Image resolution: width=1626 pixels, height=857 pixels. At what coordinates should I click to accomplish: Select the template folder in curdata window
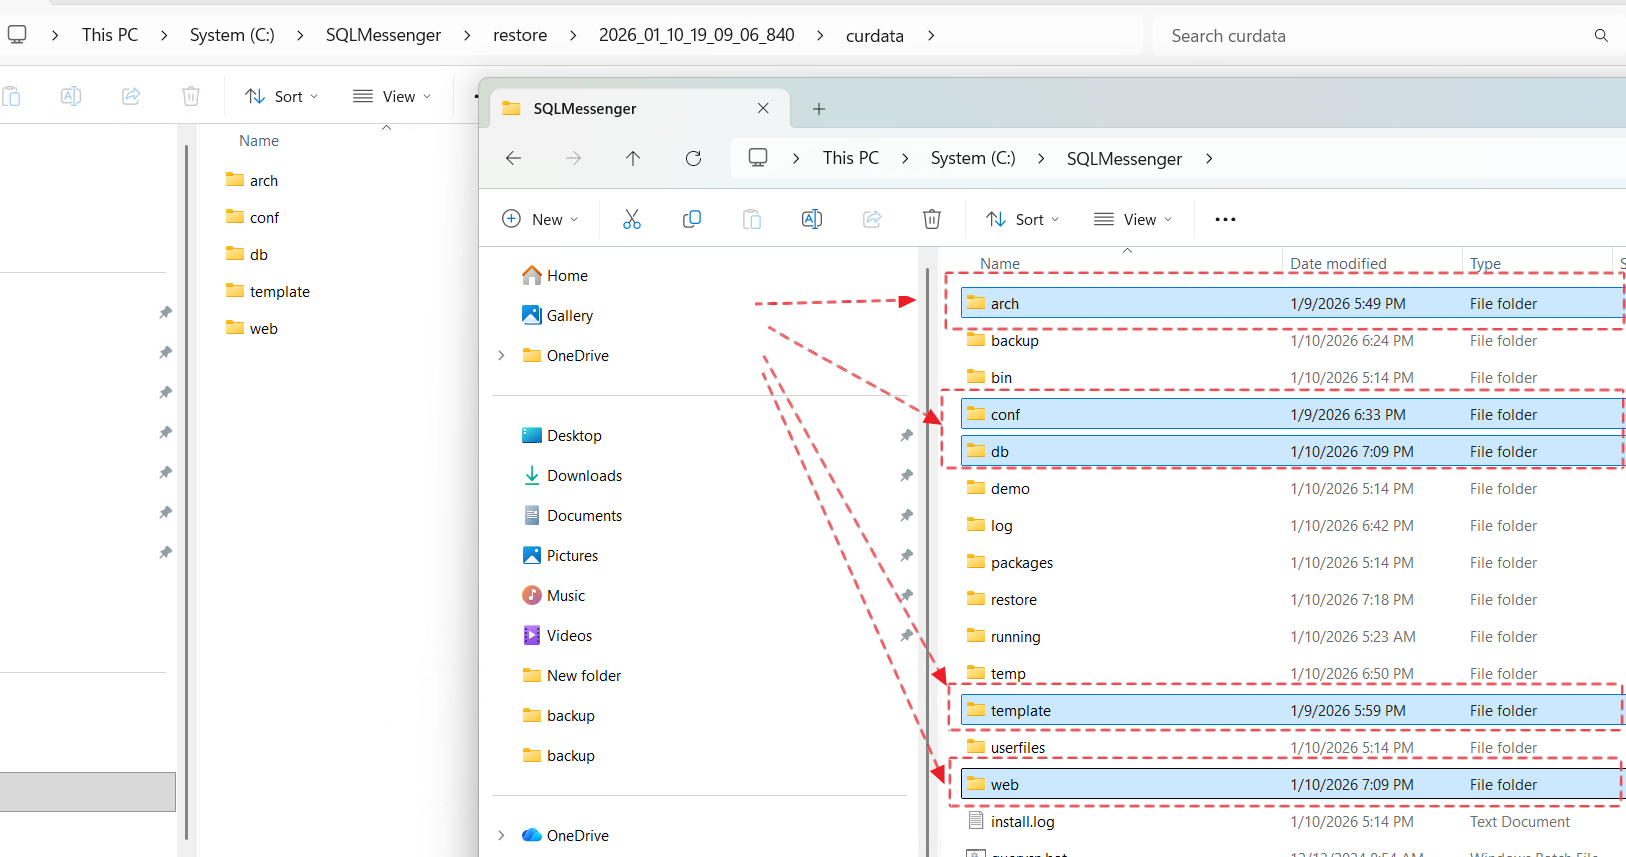268,291
